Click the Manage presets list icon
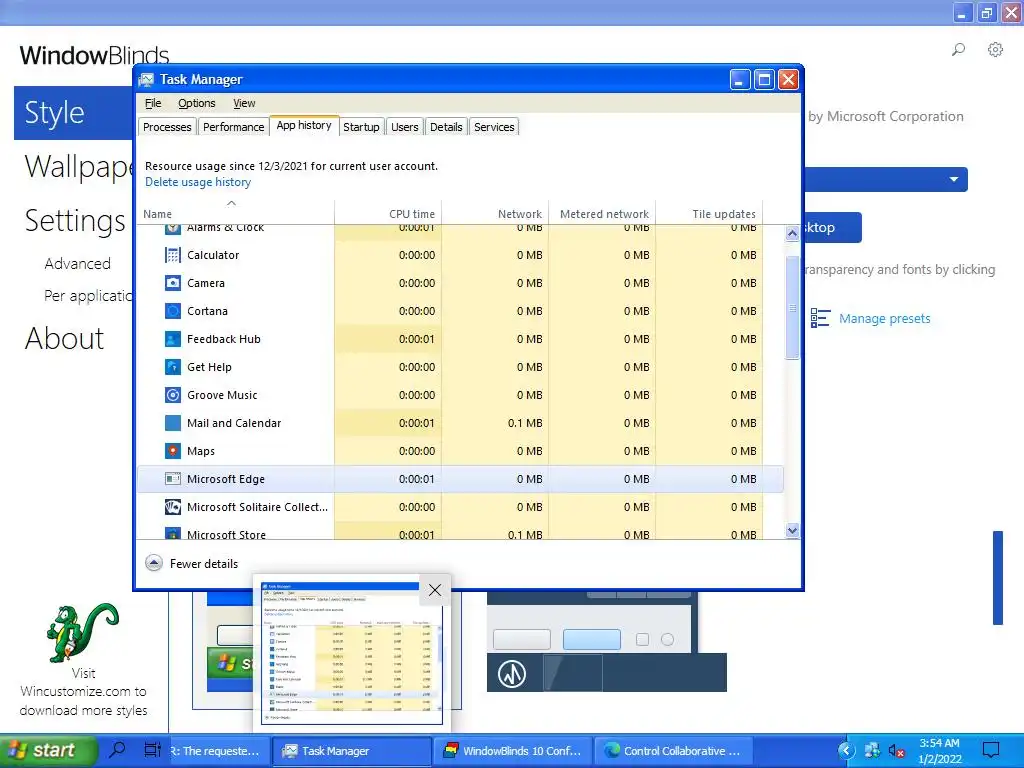Image resolution: width=1024 pixels, height=768 pixels. coord(820,318)
